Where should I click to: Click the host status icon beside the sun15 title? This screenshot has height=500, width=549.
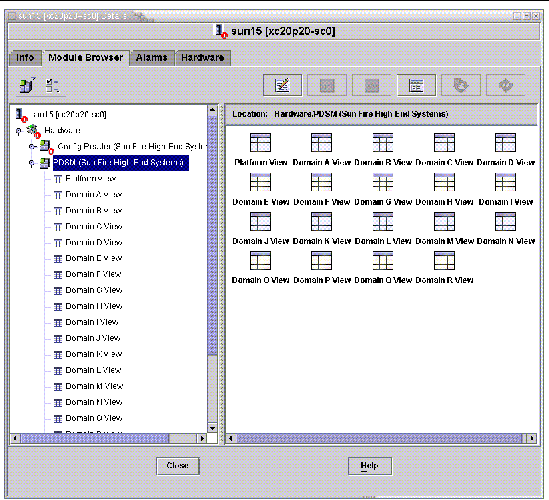221,31
